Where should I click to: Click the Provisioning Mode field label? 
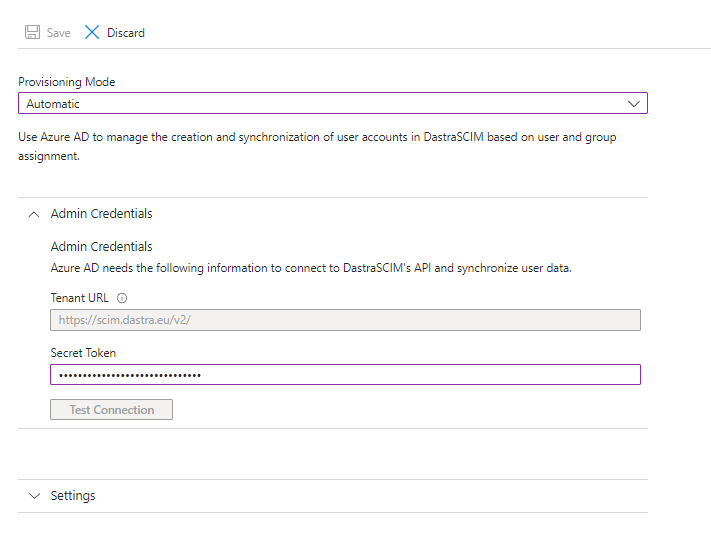click(x=67, y=82)
